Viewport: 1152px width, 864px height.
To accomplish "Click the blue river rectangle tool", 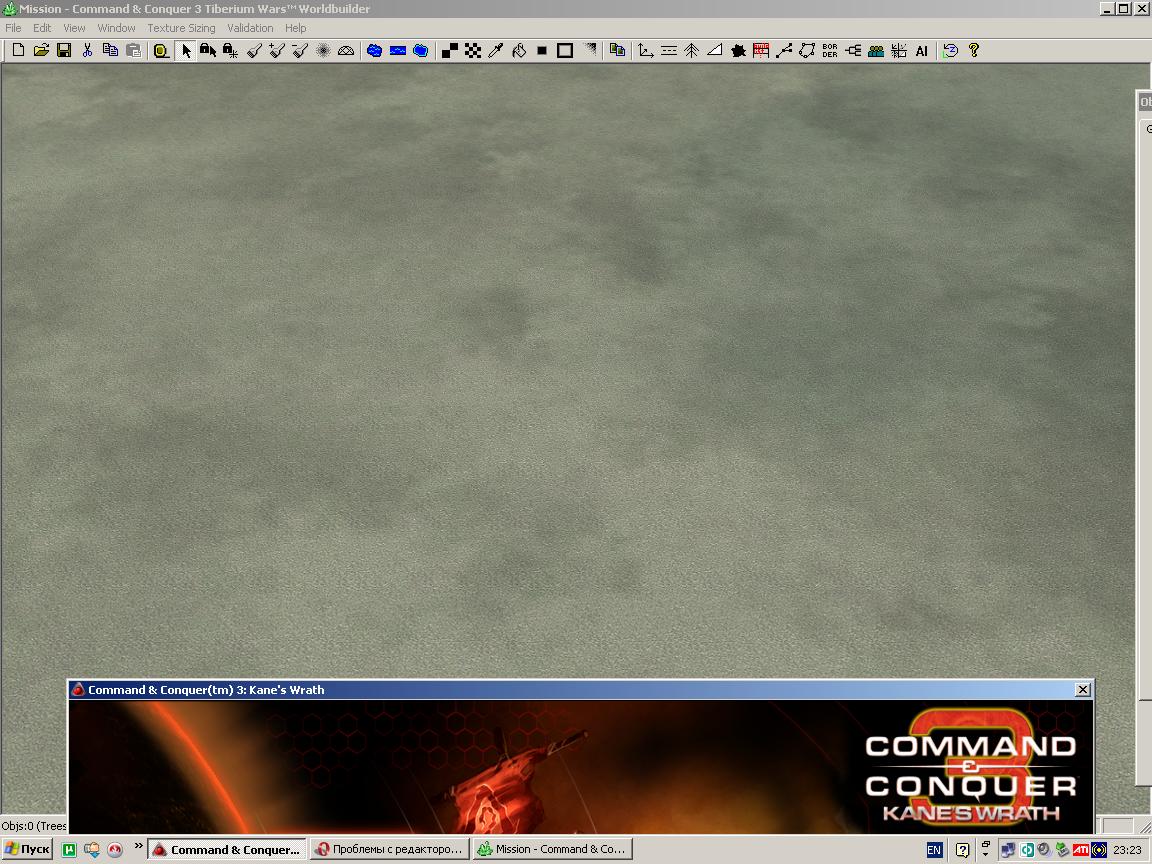I will (x=397, y=50).
